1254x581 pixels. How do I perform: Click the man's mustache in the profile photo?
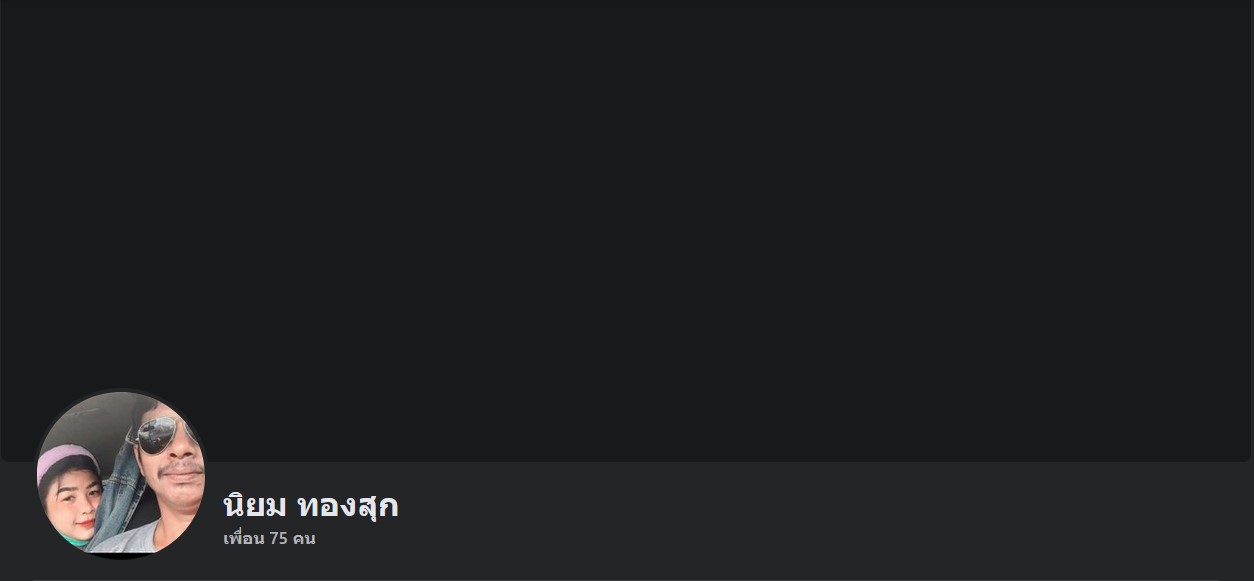[x=182, y=469]
